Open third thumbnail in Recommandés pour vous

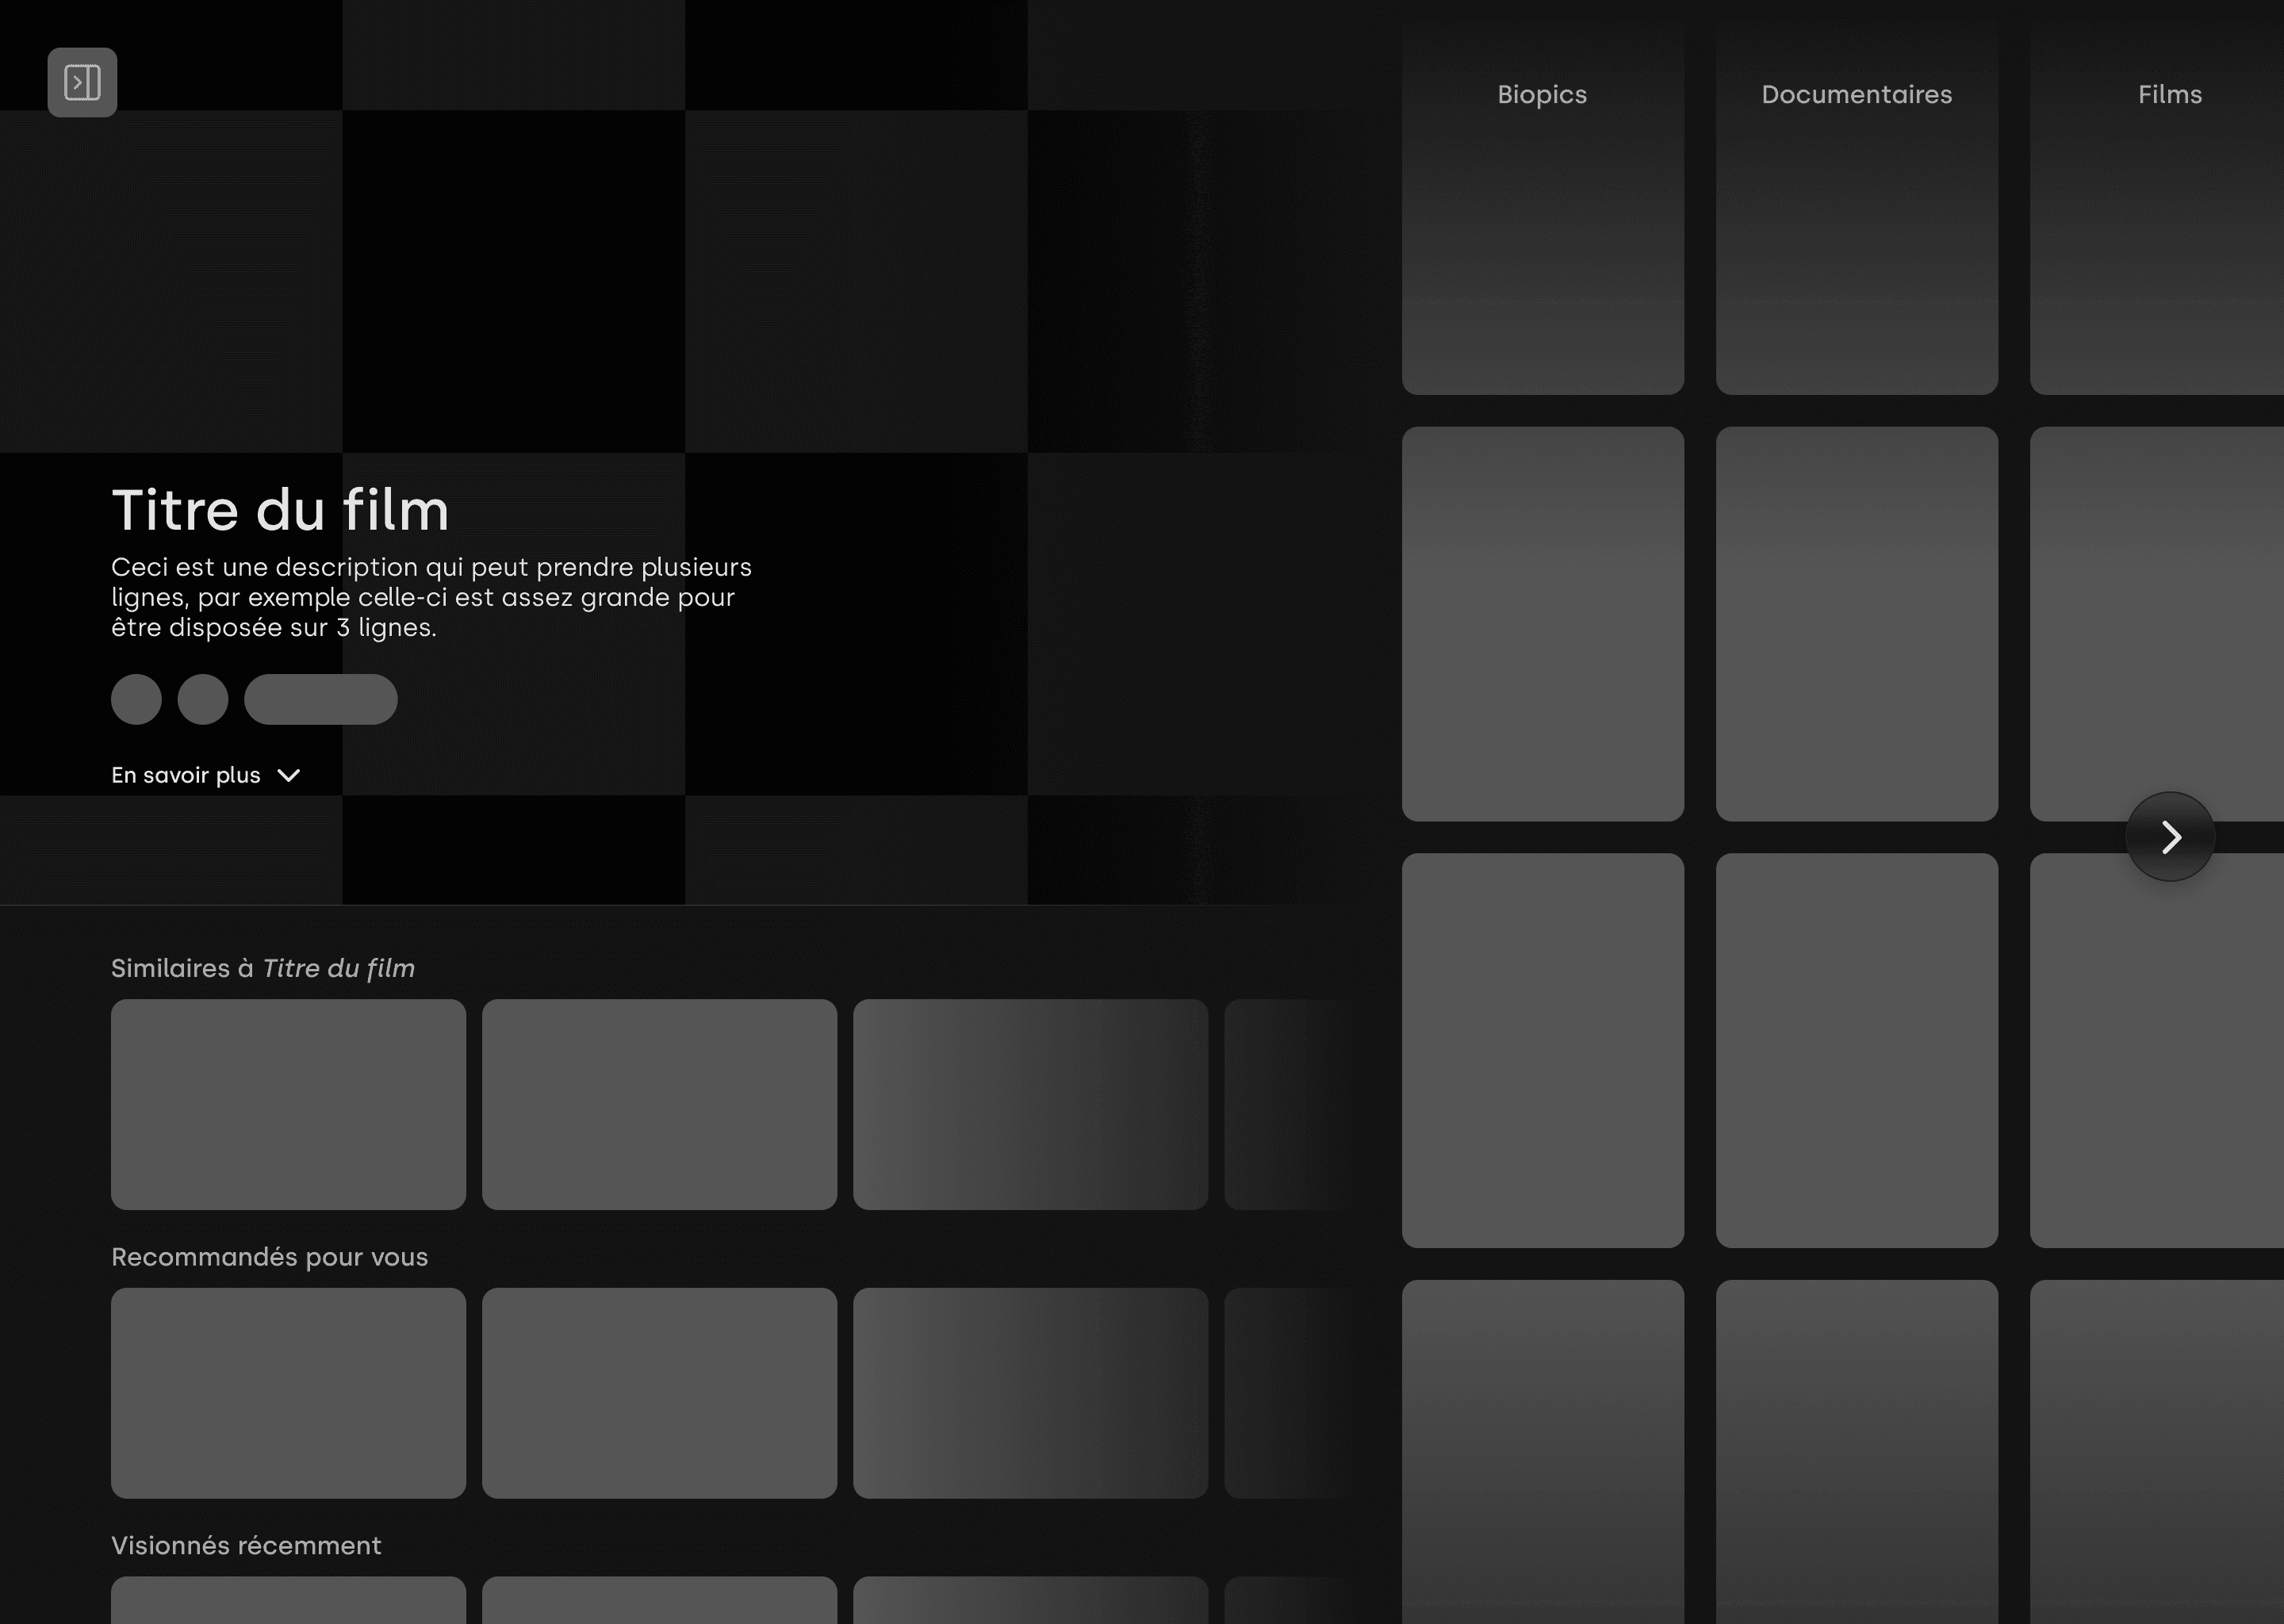[x=1030, y=1392]
